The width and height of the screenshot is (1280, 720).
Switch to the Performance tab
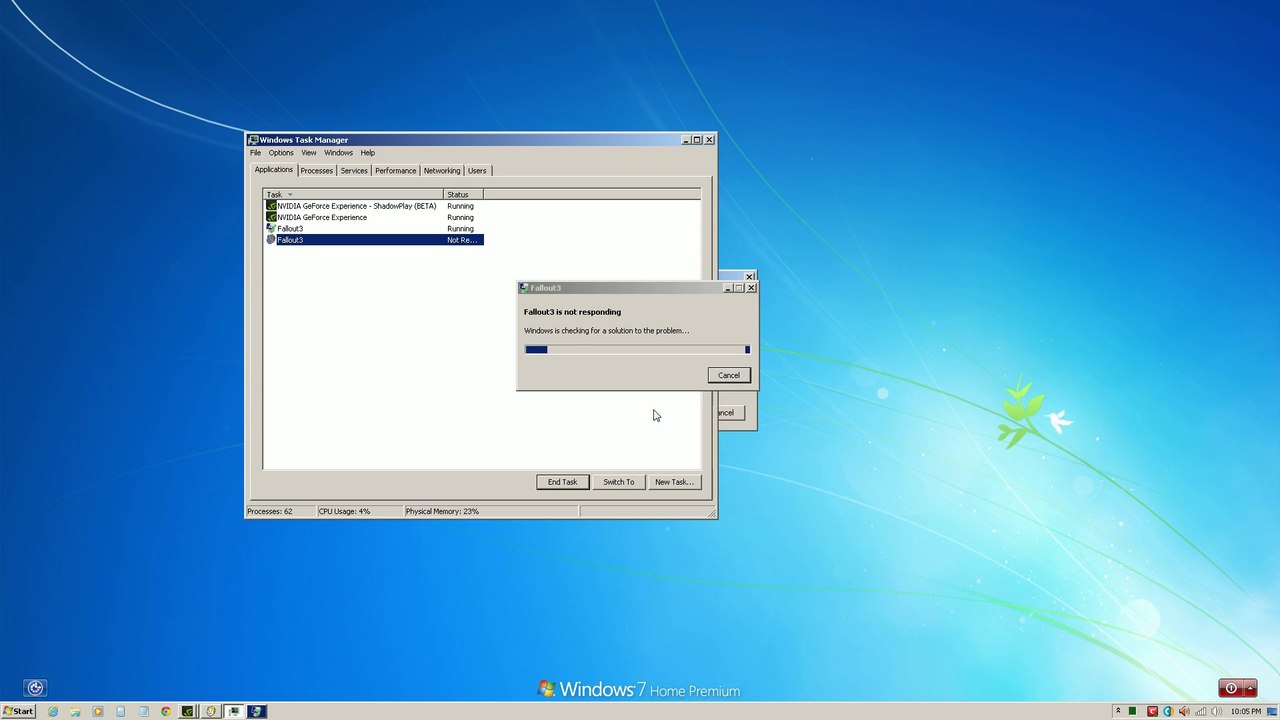tap(395, 170)
